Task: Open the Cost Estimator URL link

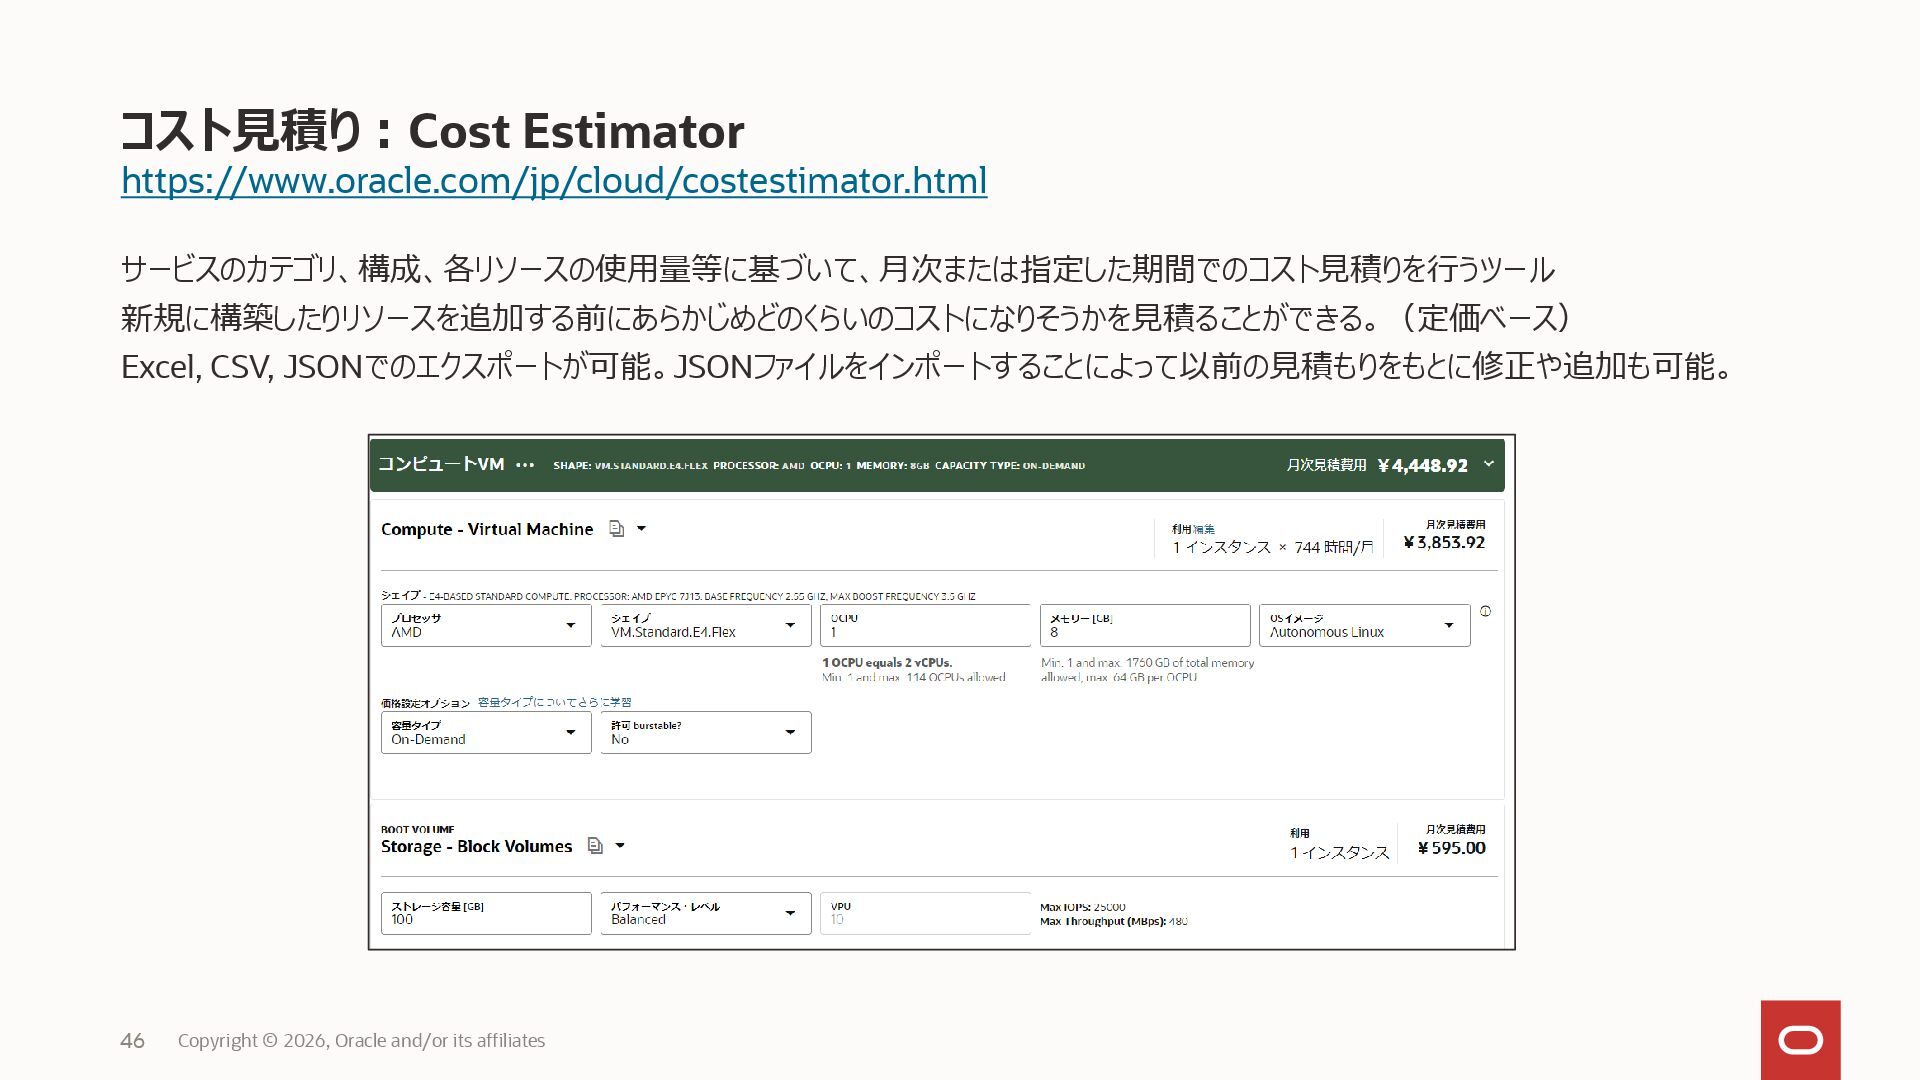Action: click(x=553, y=181)
